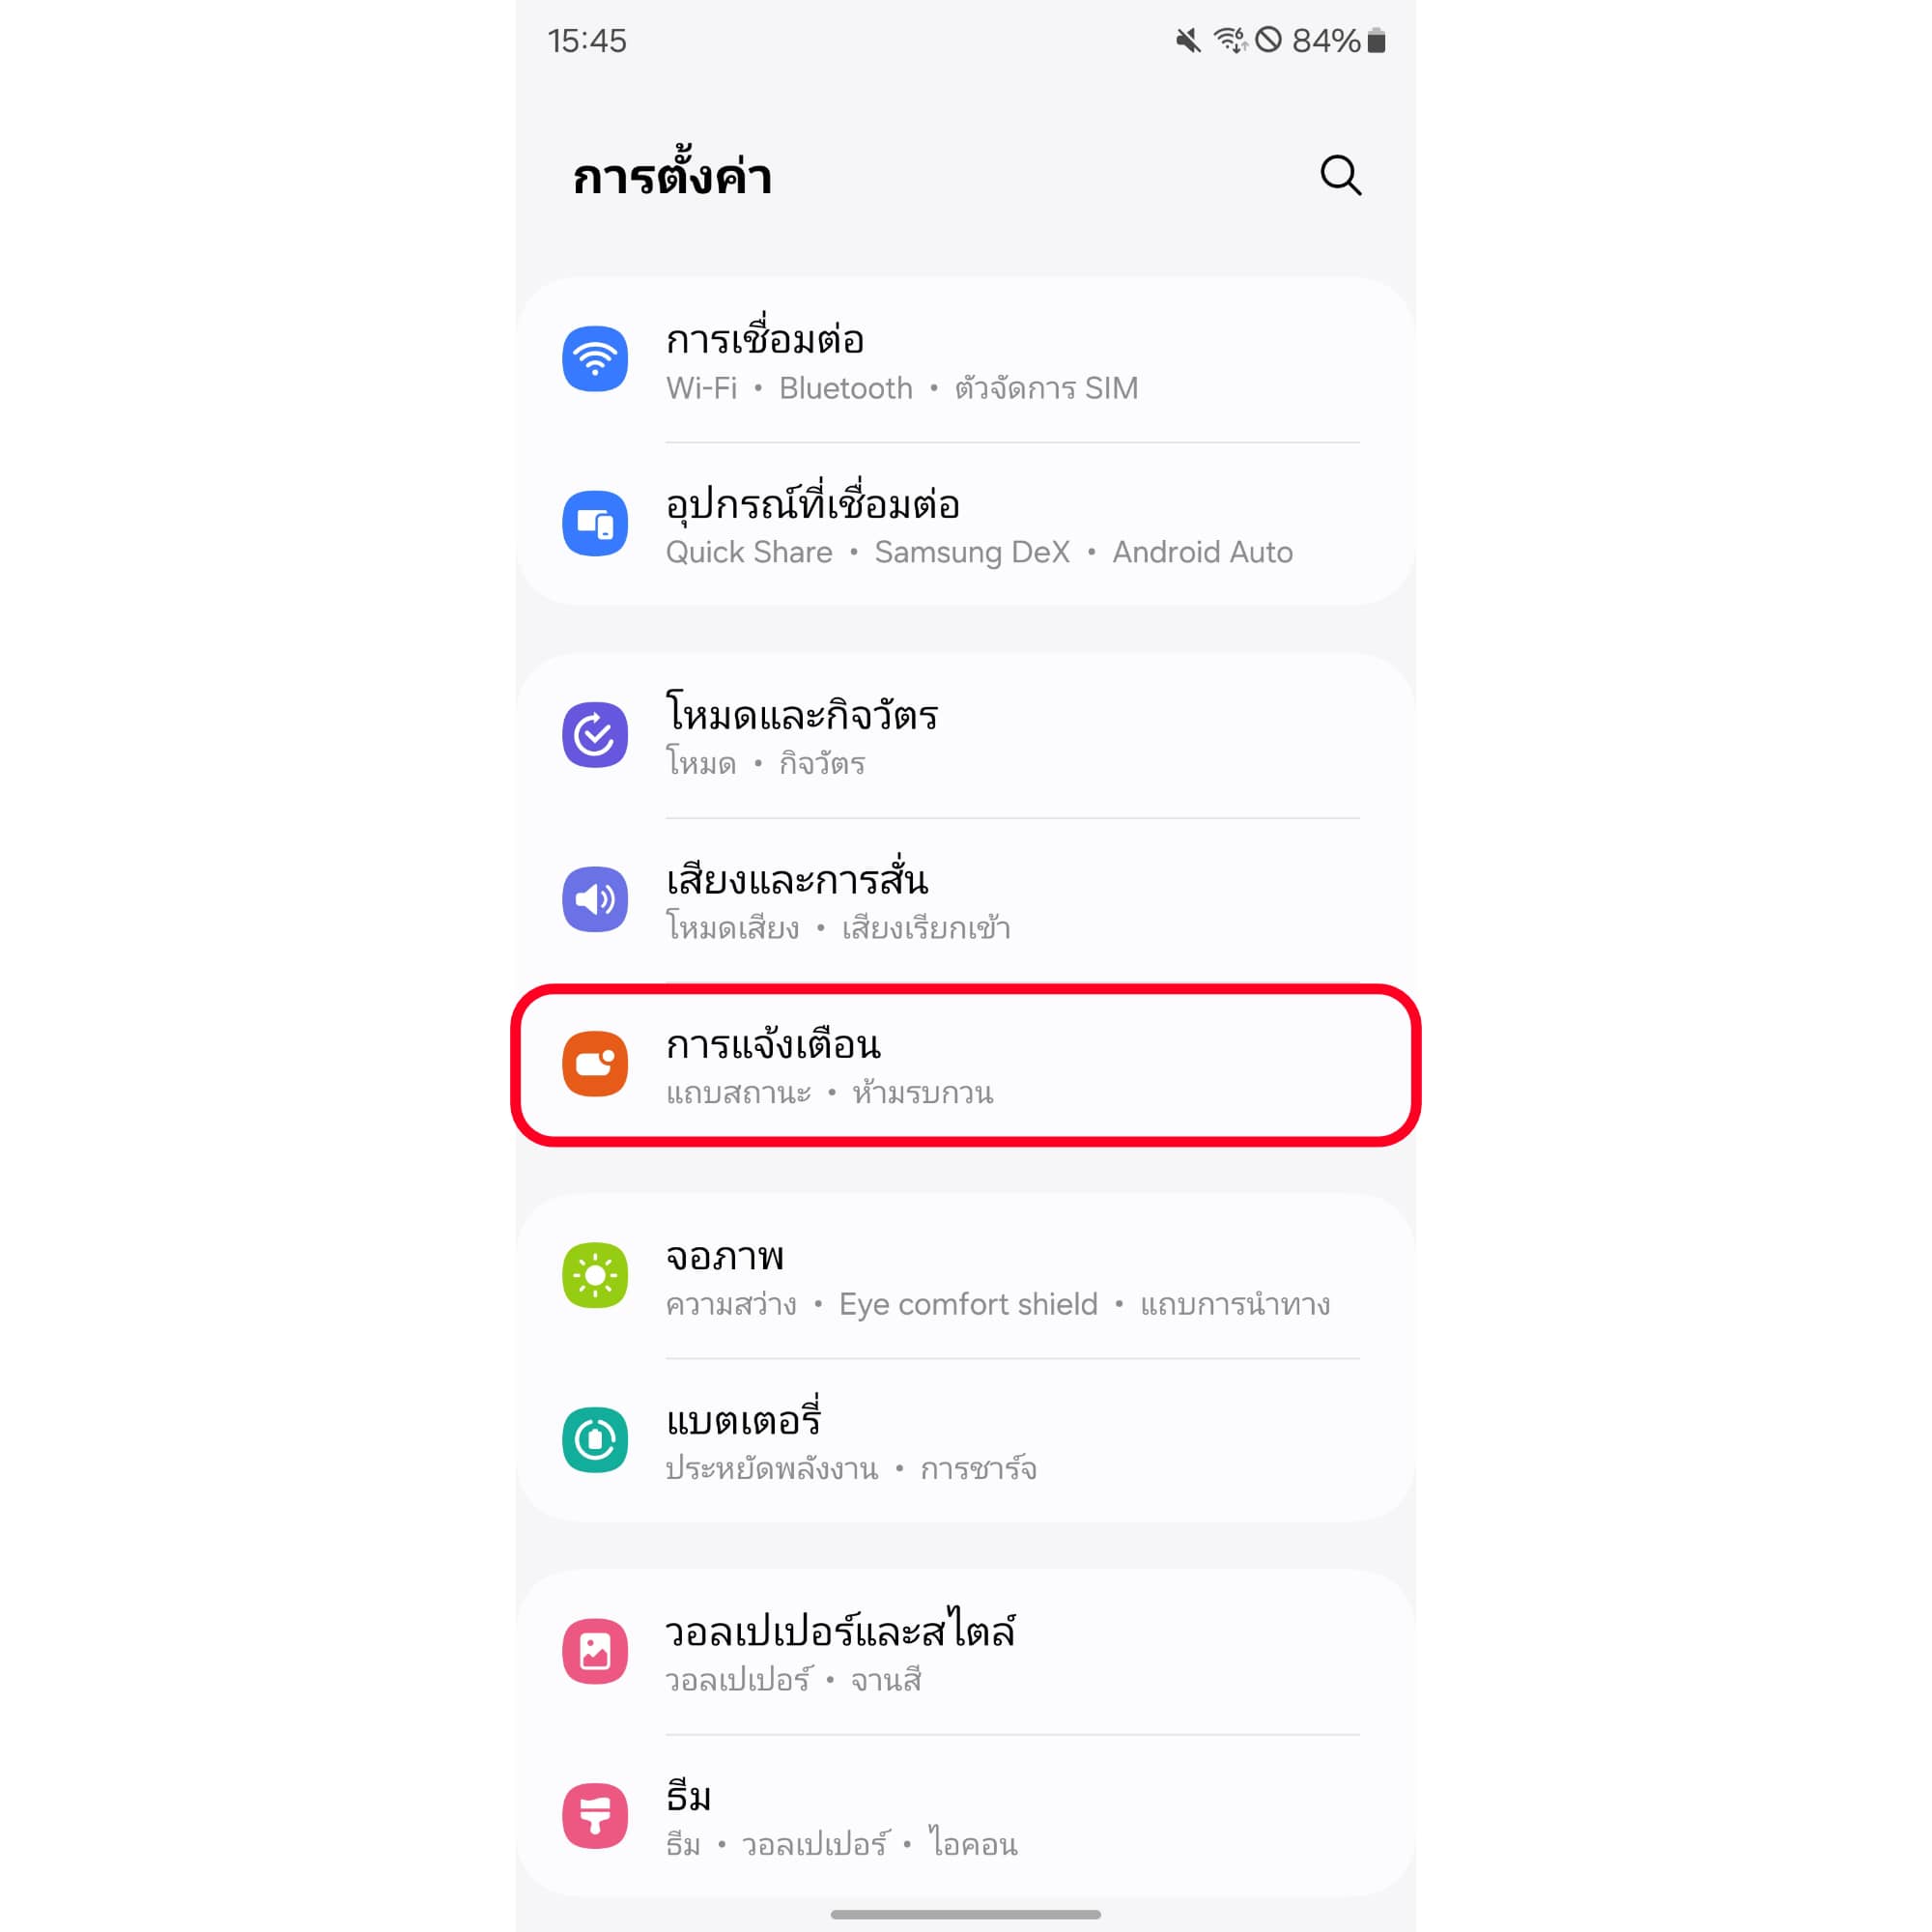
Task: Tap the speaker sound icon
Action: (x=595, y=899)
